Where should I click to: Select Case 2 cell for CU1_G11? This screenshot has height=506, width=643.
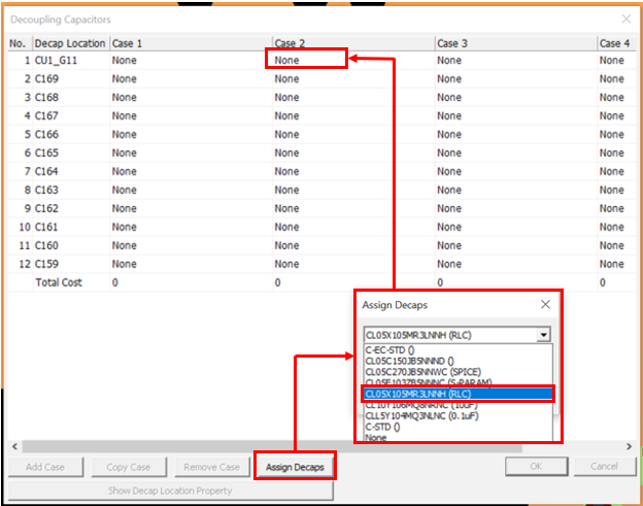[306, 60]
